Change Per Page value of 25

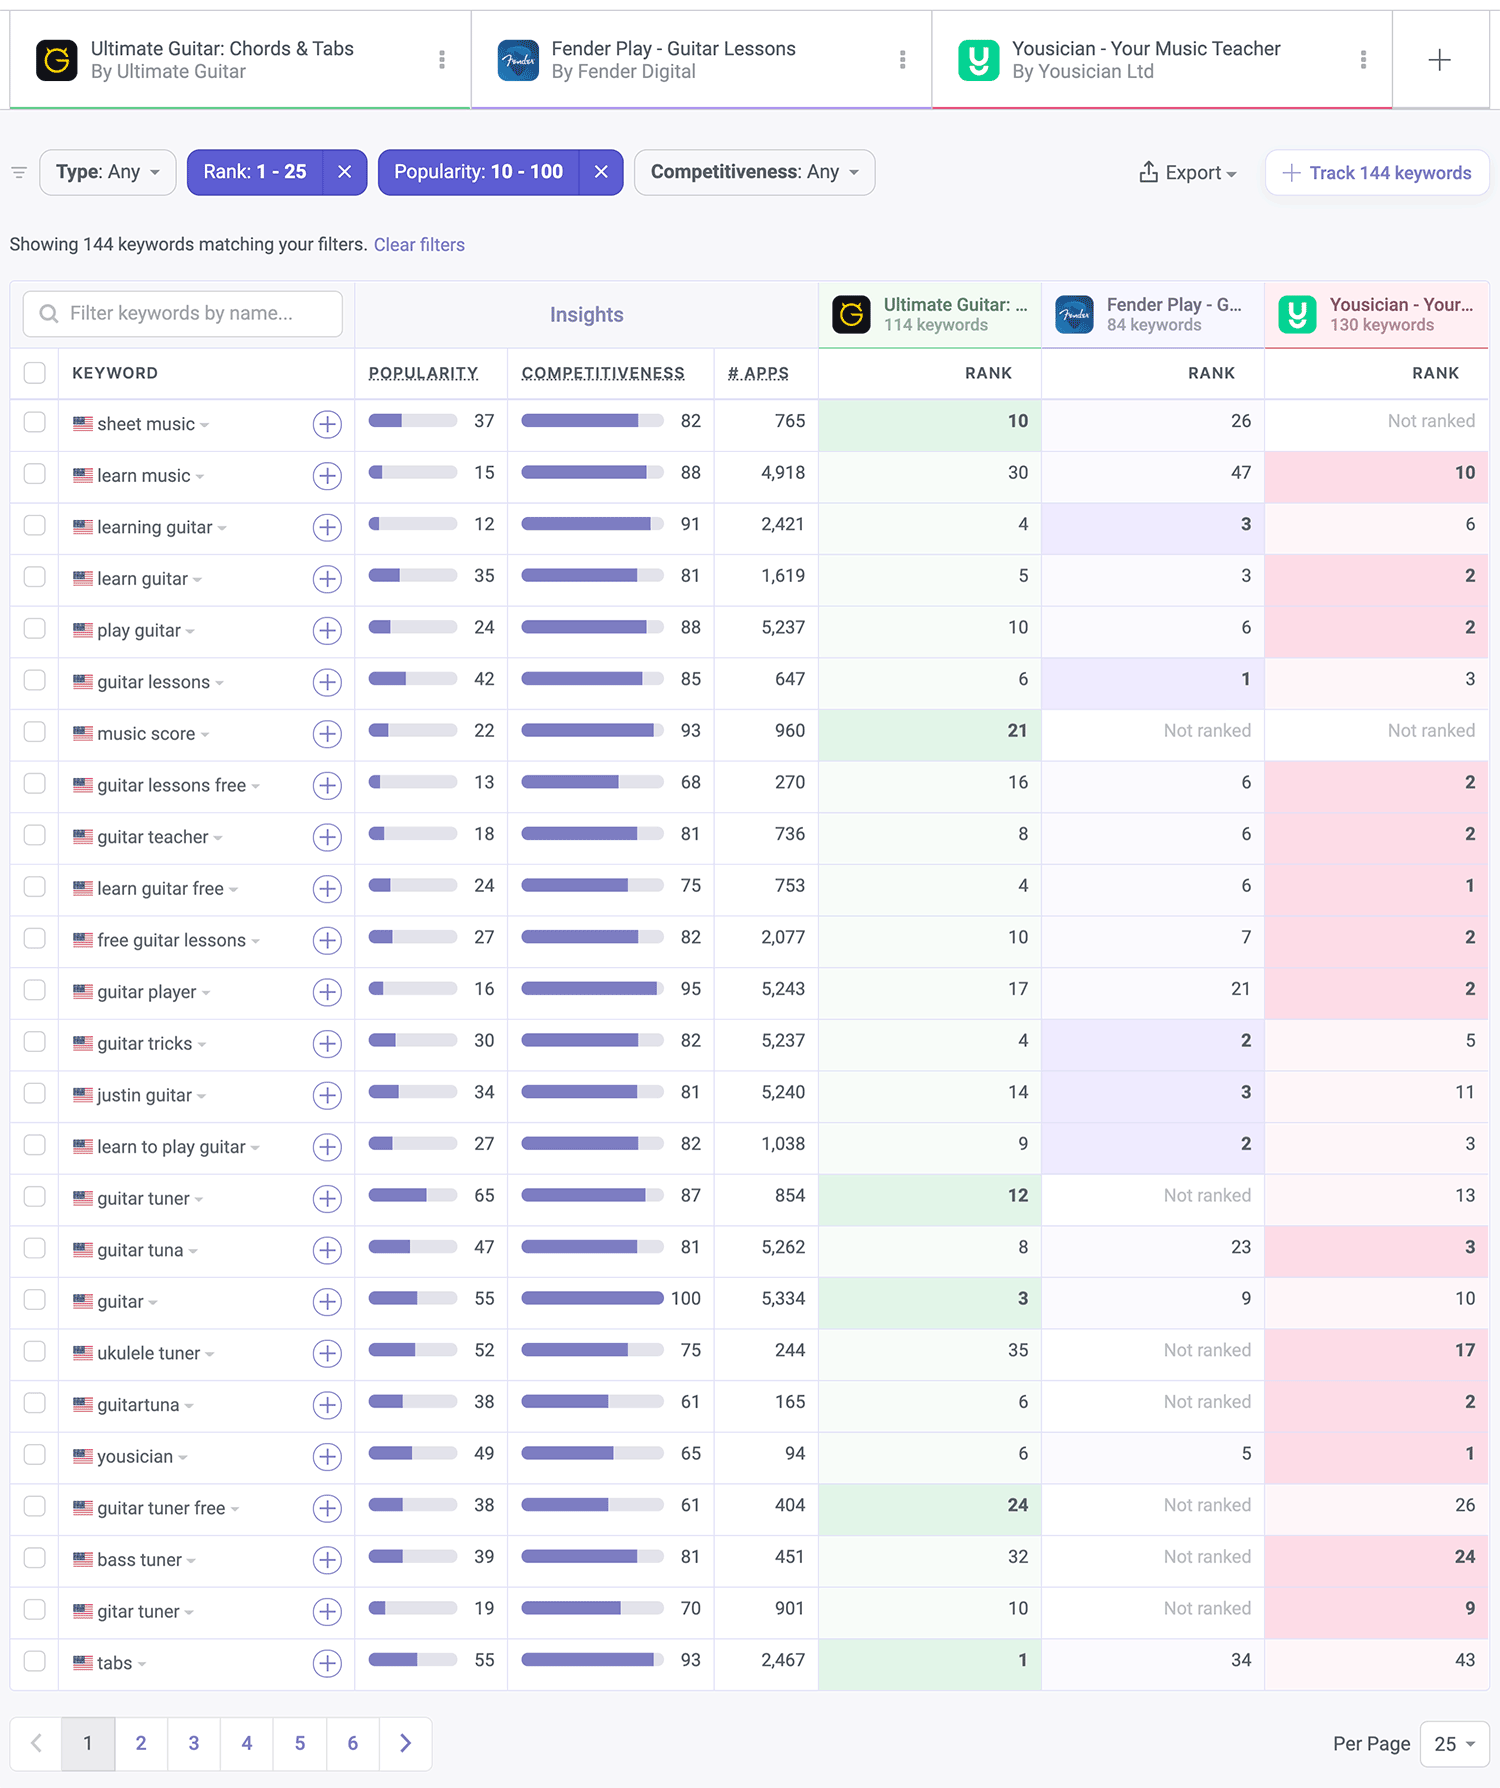1455,1744
